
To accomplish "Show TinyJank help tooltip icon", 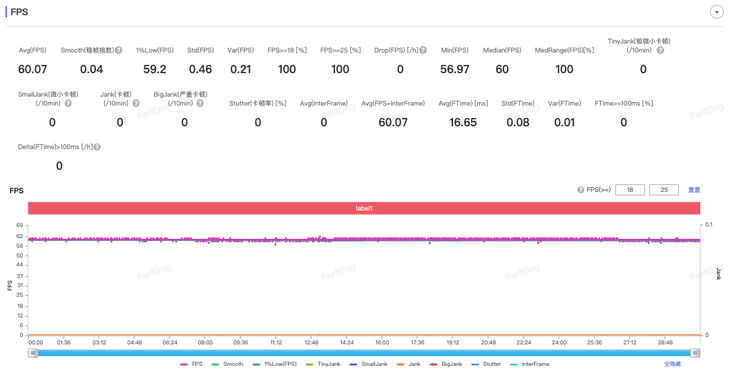I will click(x=660, y=50).
